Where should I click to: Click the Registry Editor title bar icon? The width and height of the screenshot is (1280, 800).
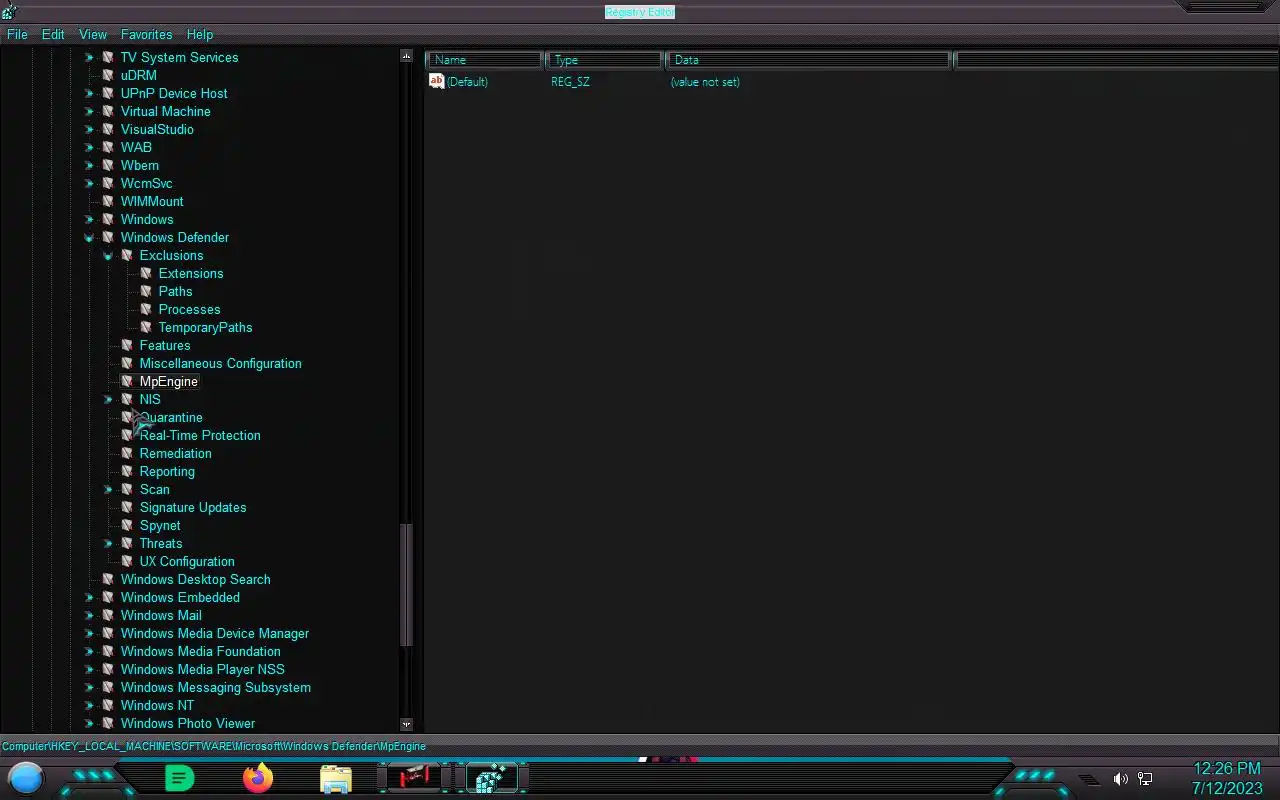point(9,12)
